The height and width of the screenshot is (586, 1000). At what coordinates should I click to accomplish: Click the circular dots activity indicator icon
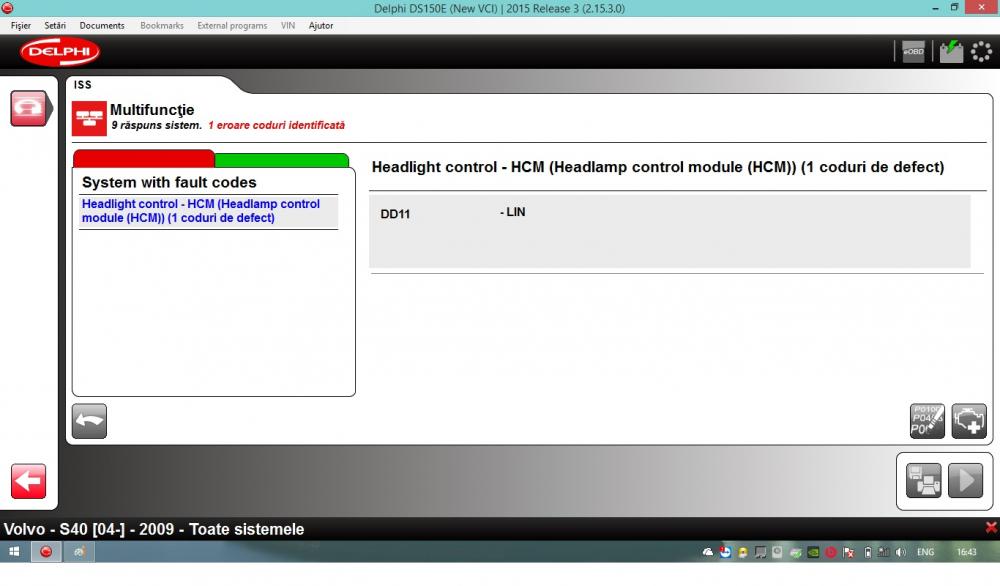(981, 52)
